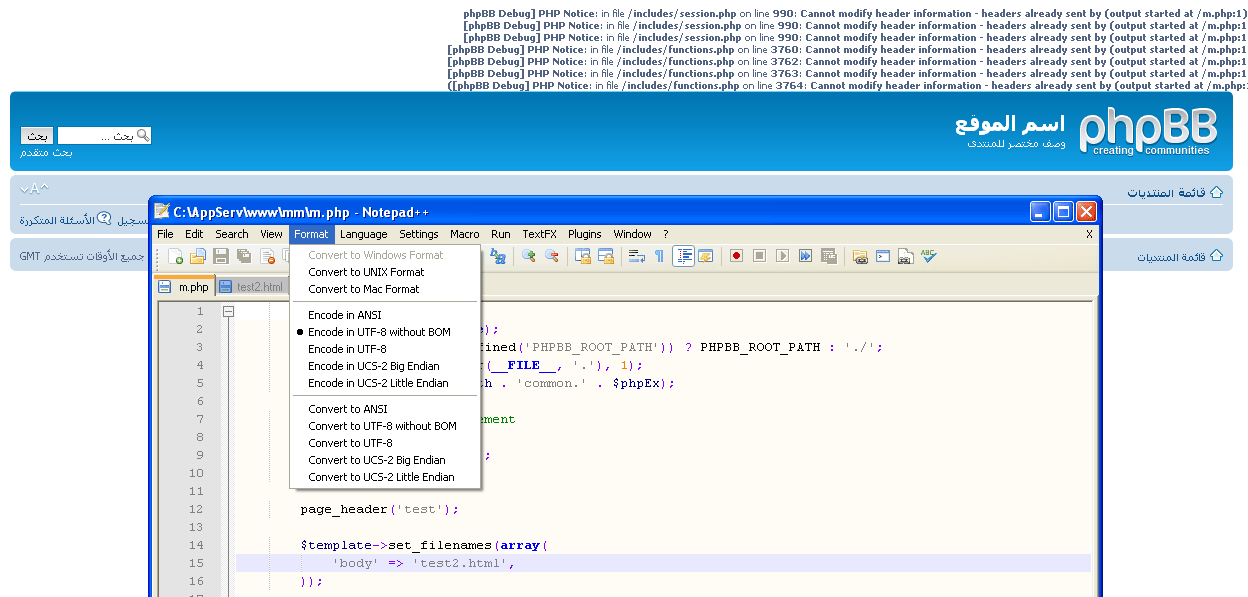Choose the Convert to UTF-8 entry

[x=350, y=443]
